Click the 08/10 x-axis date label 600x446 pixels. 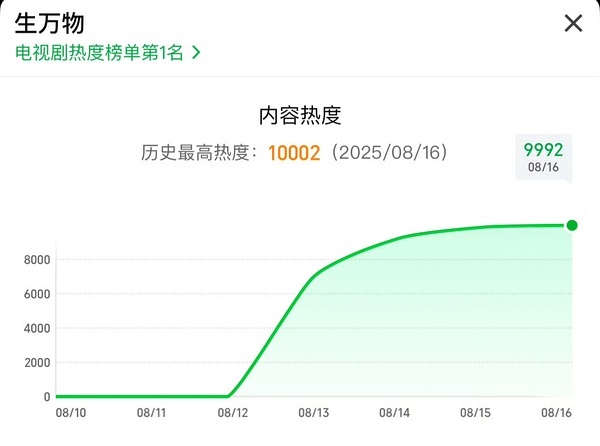(71, 413)
